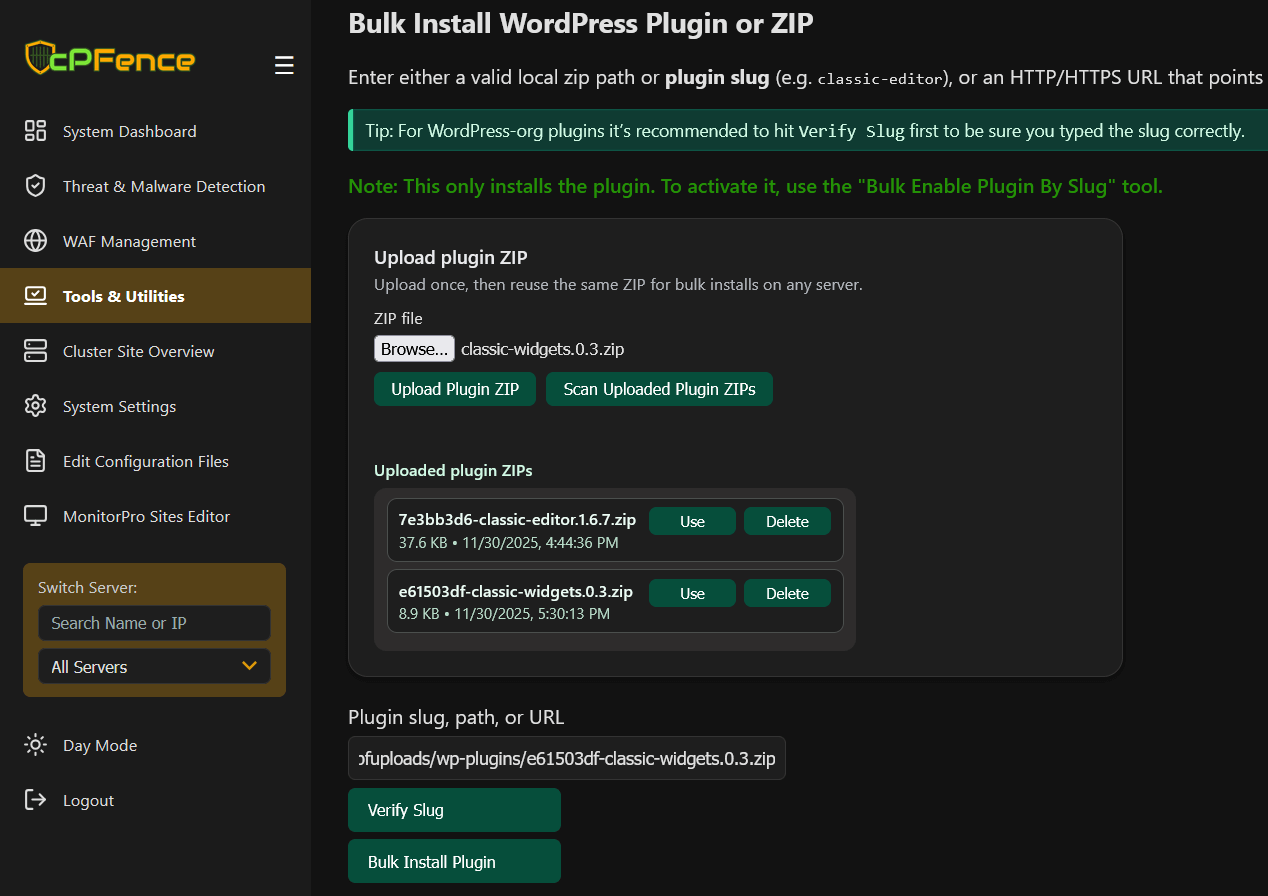Open MonitorPro Sites Editor monitor icon
Viewport: 1268px width, 896px height.
pos(36,516)
